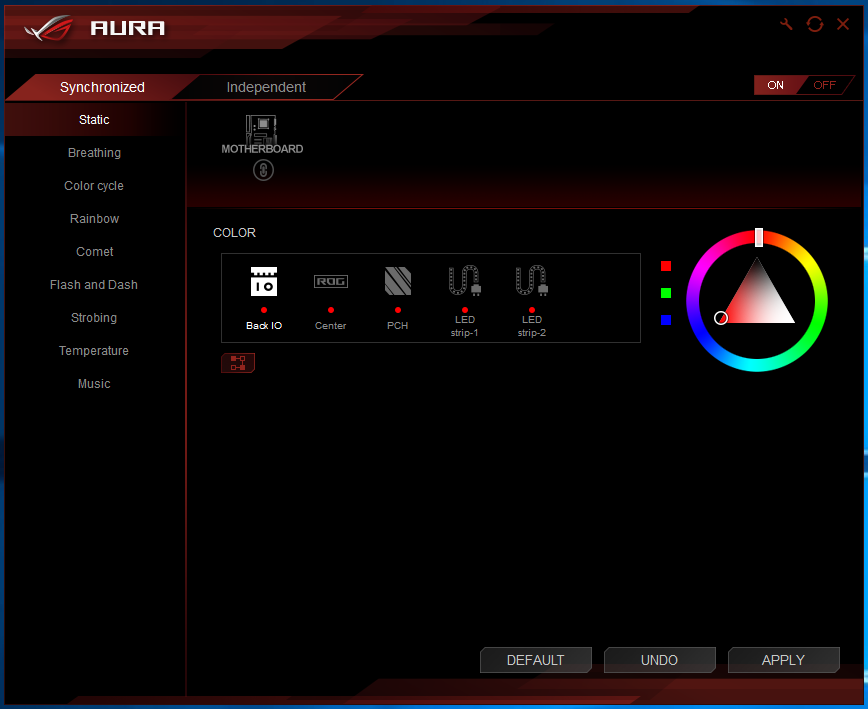The height and width of the screenshot is (709, 868).
Task: Pick the blue color swatch
Action: pos(666,320)
